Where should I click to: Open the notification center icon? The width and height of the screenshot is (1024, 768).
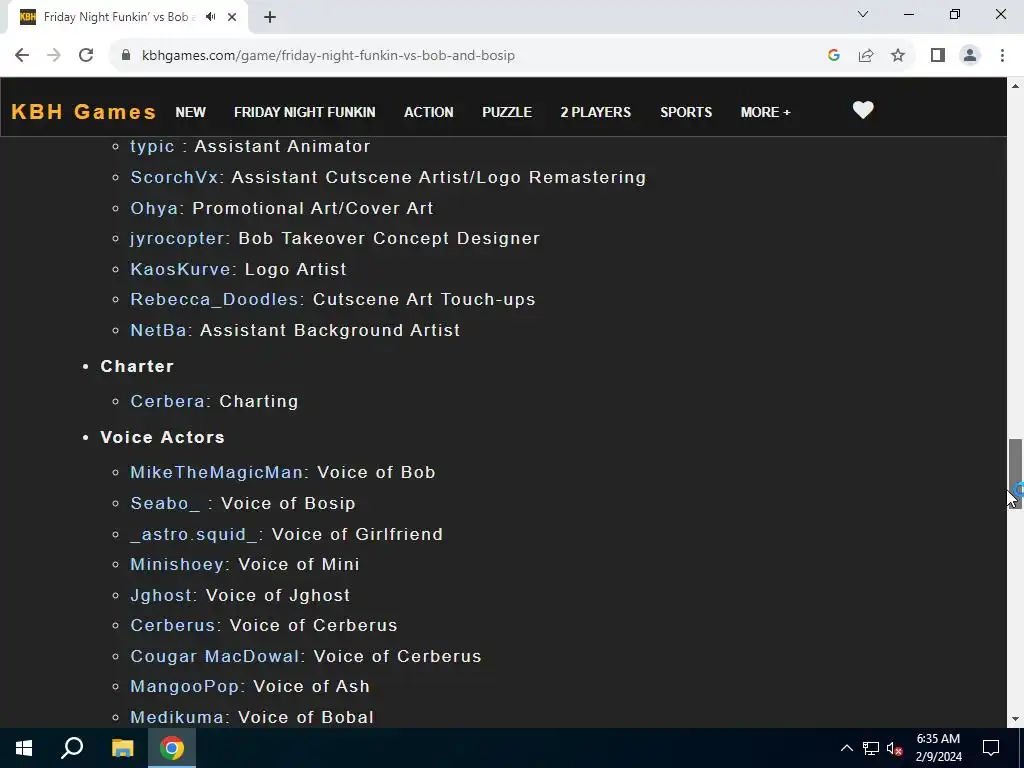[991, 748]
